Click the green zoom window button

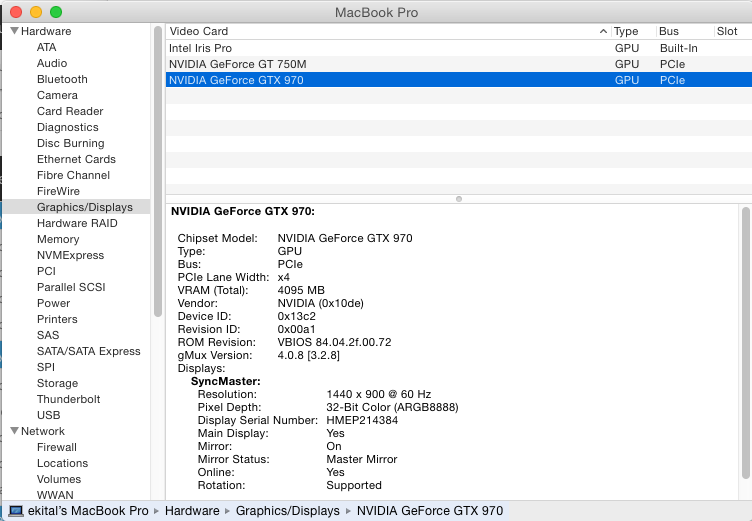[x=56, y=12]
